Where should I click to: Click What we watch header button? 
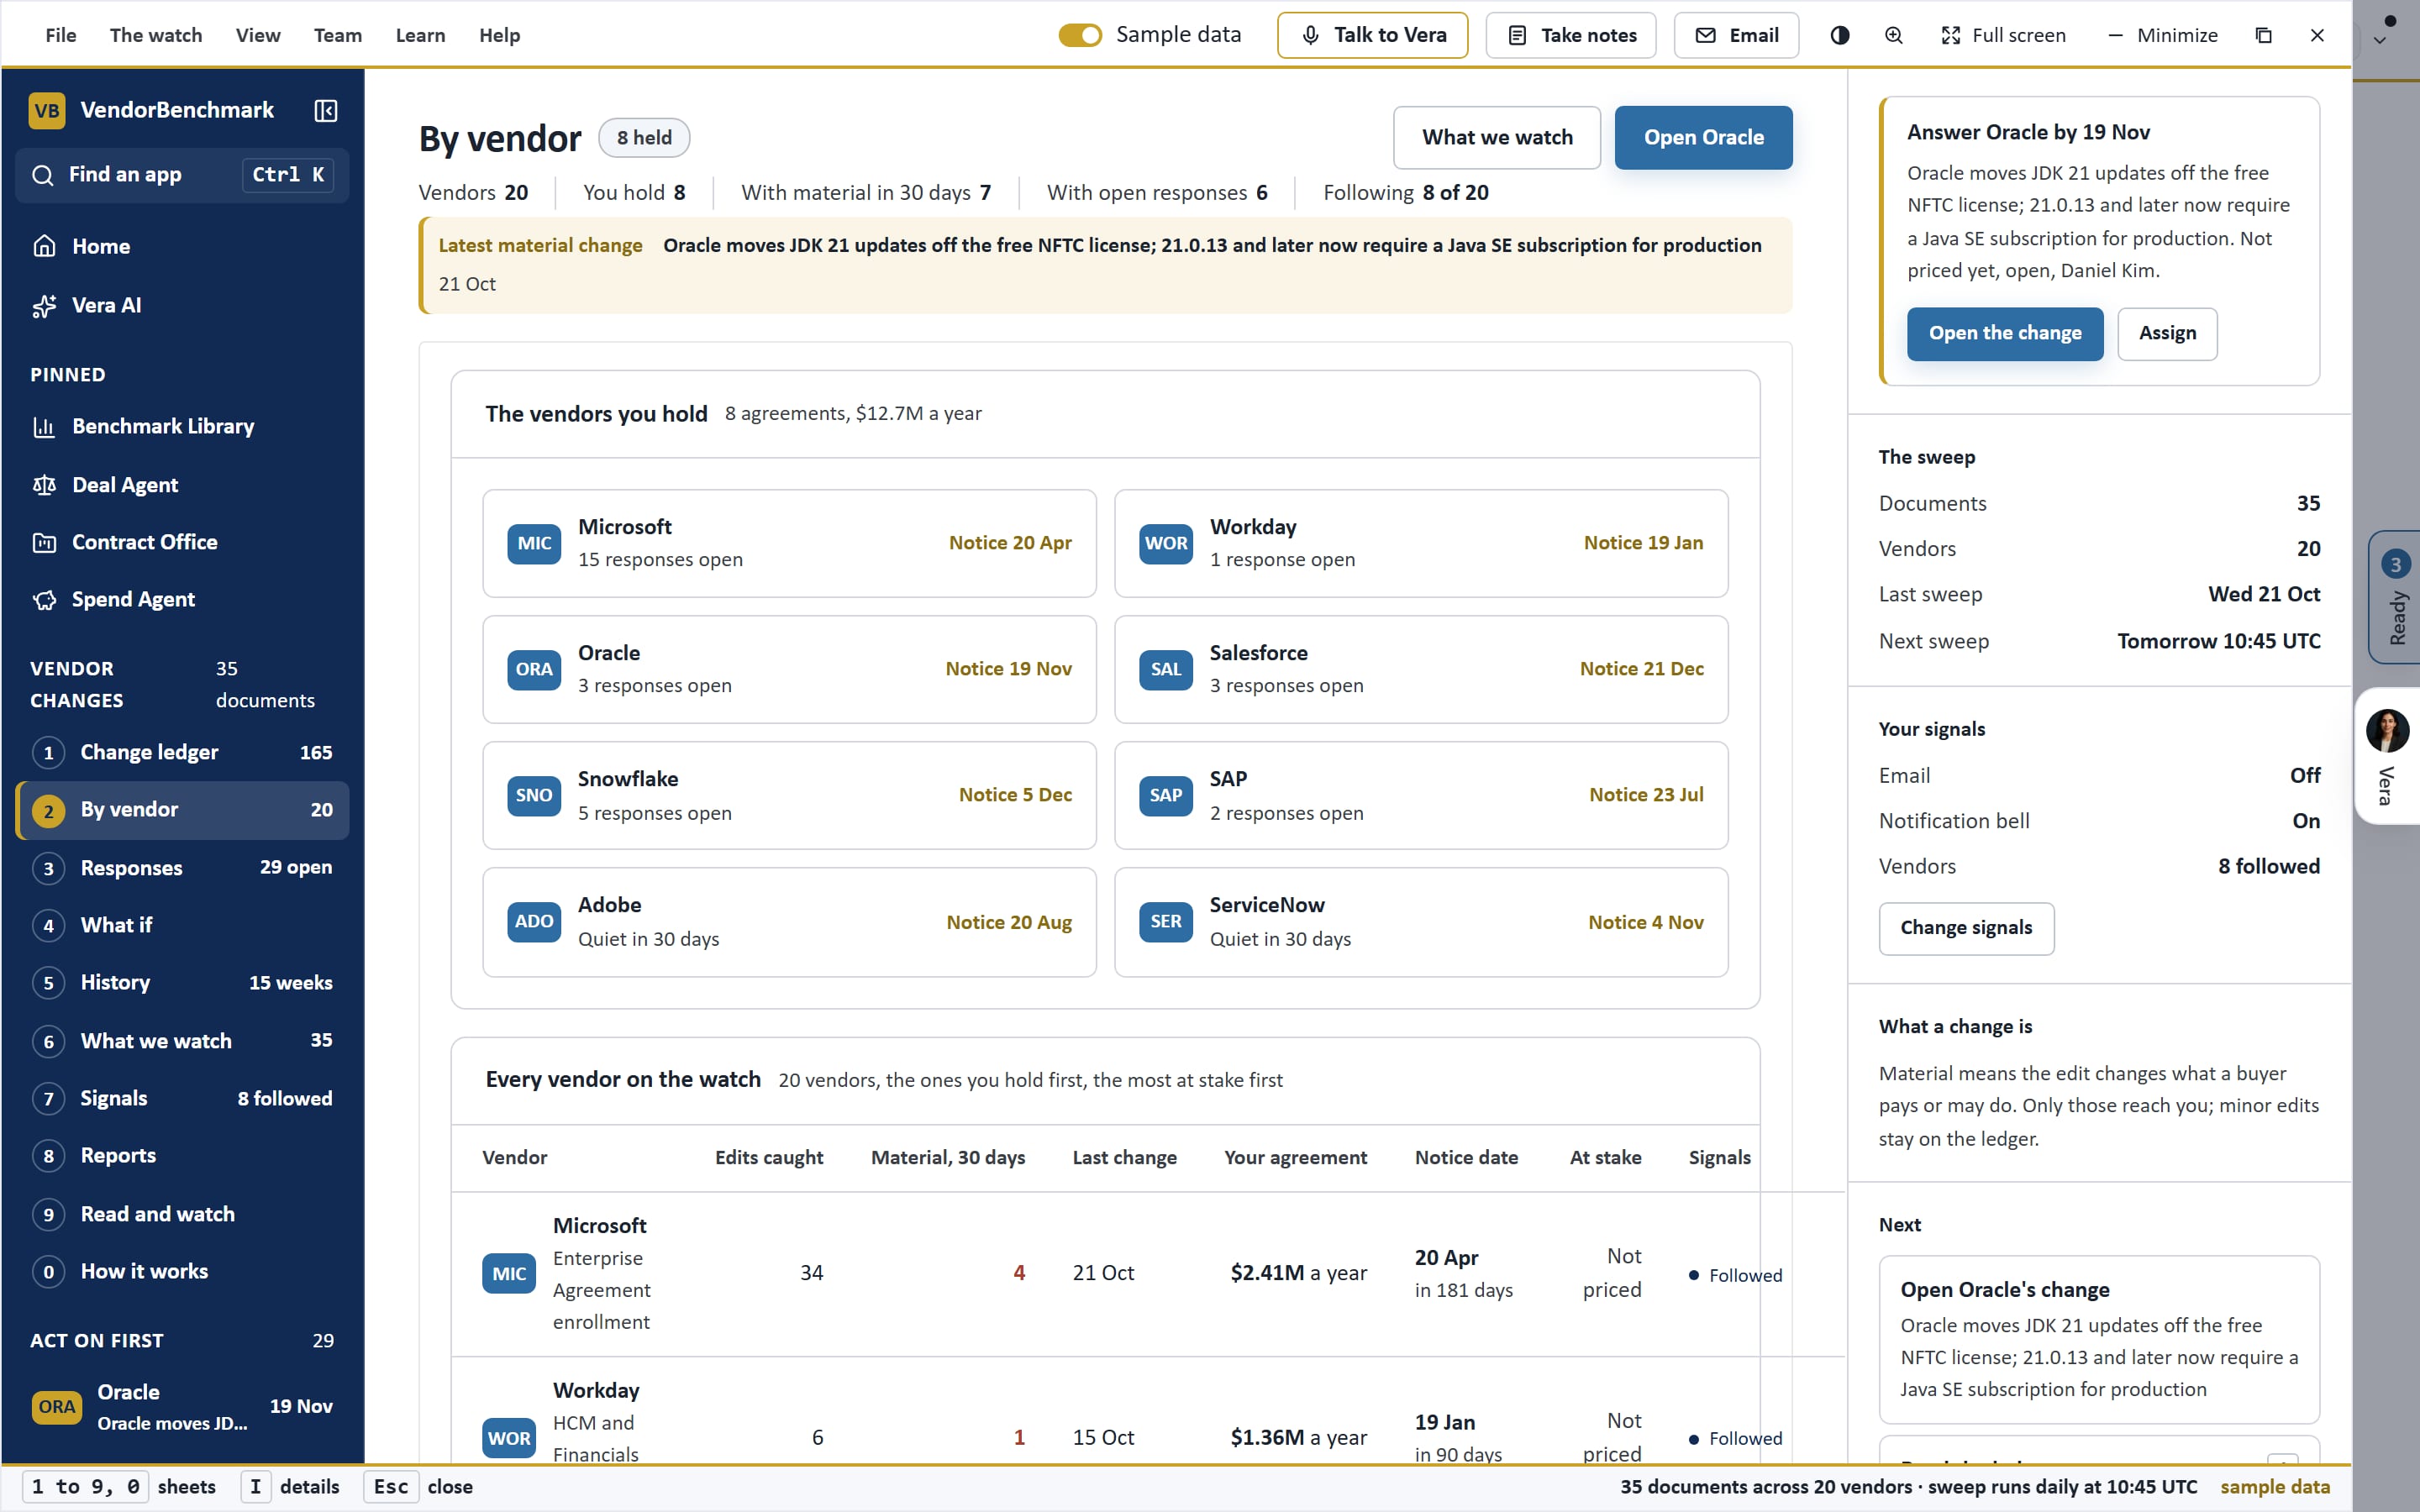coord(1497,137)
